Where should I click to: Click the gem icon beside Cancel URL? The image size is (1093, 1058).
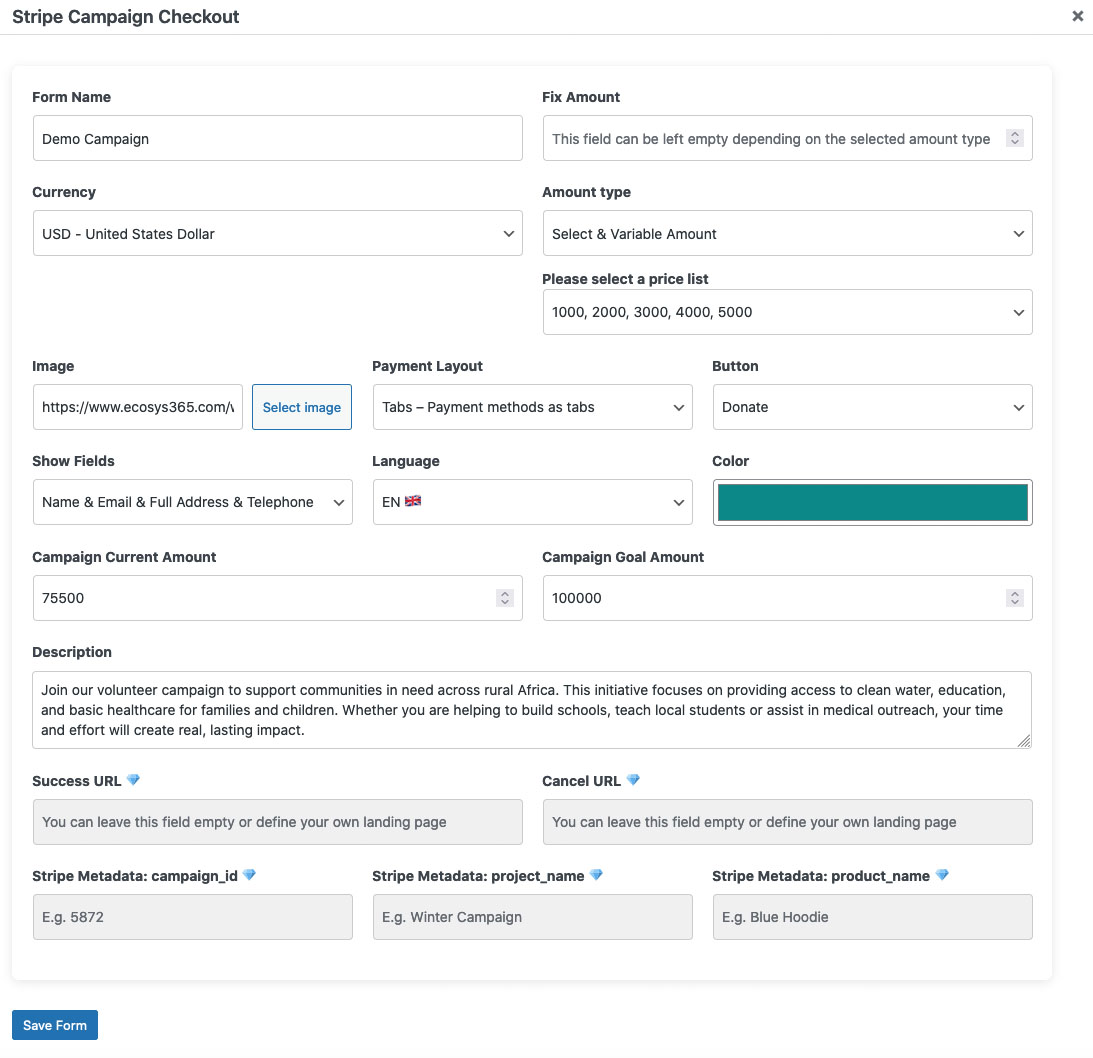(633, 780)
